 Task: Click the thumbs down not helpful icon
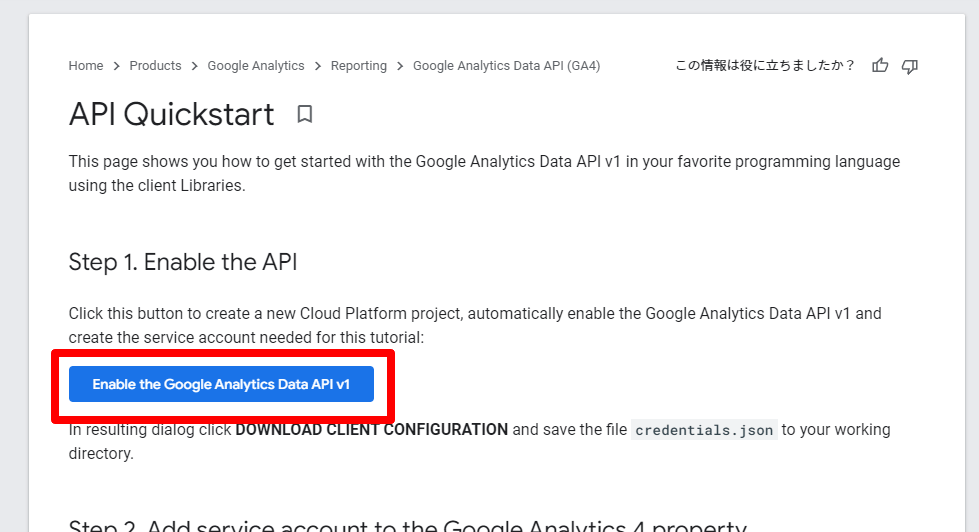click(909, 66)
